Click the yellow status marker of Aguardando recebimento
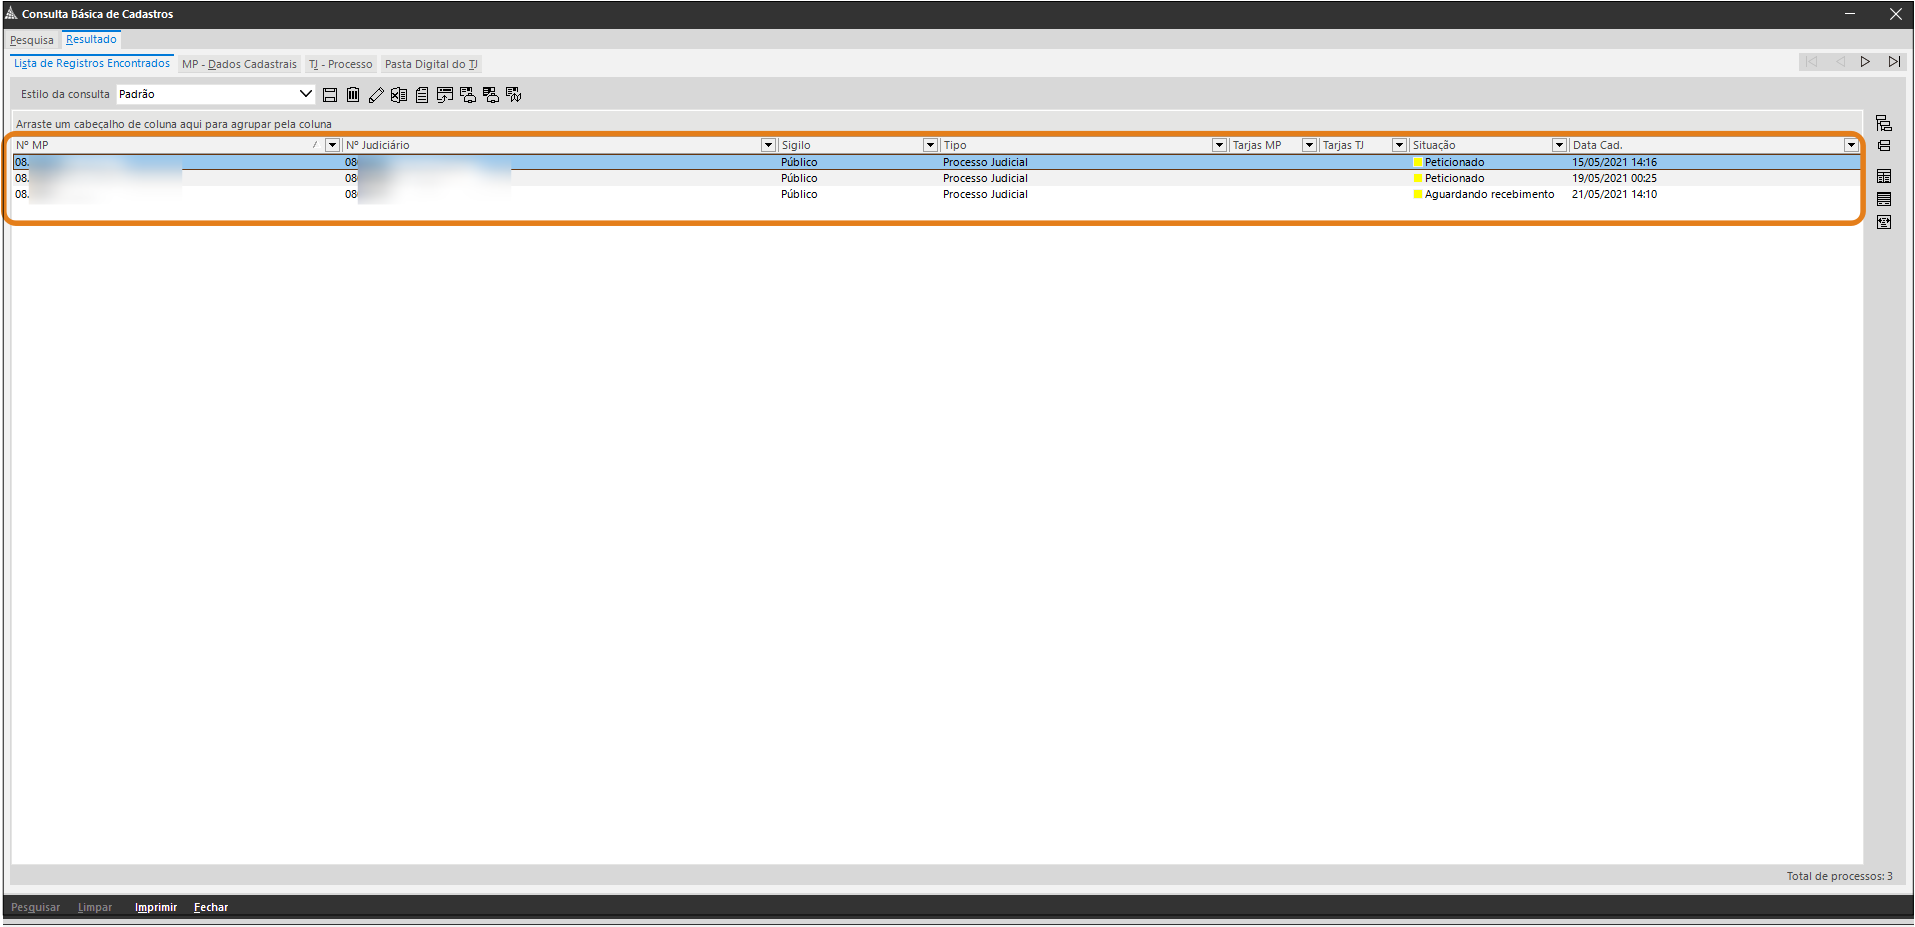Viewport: 1915px width, 927px height. click(x=1417, y=194)
